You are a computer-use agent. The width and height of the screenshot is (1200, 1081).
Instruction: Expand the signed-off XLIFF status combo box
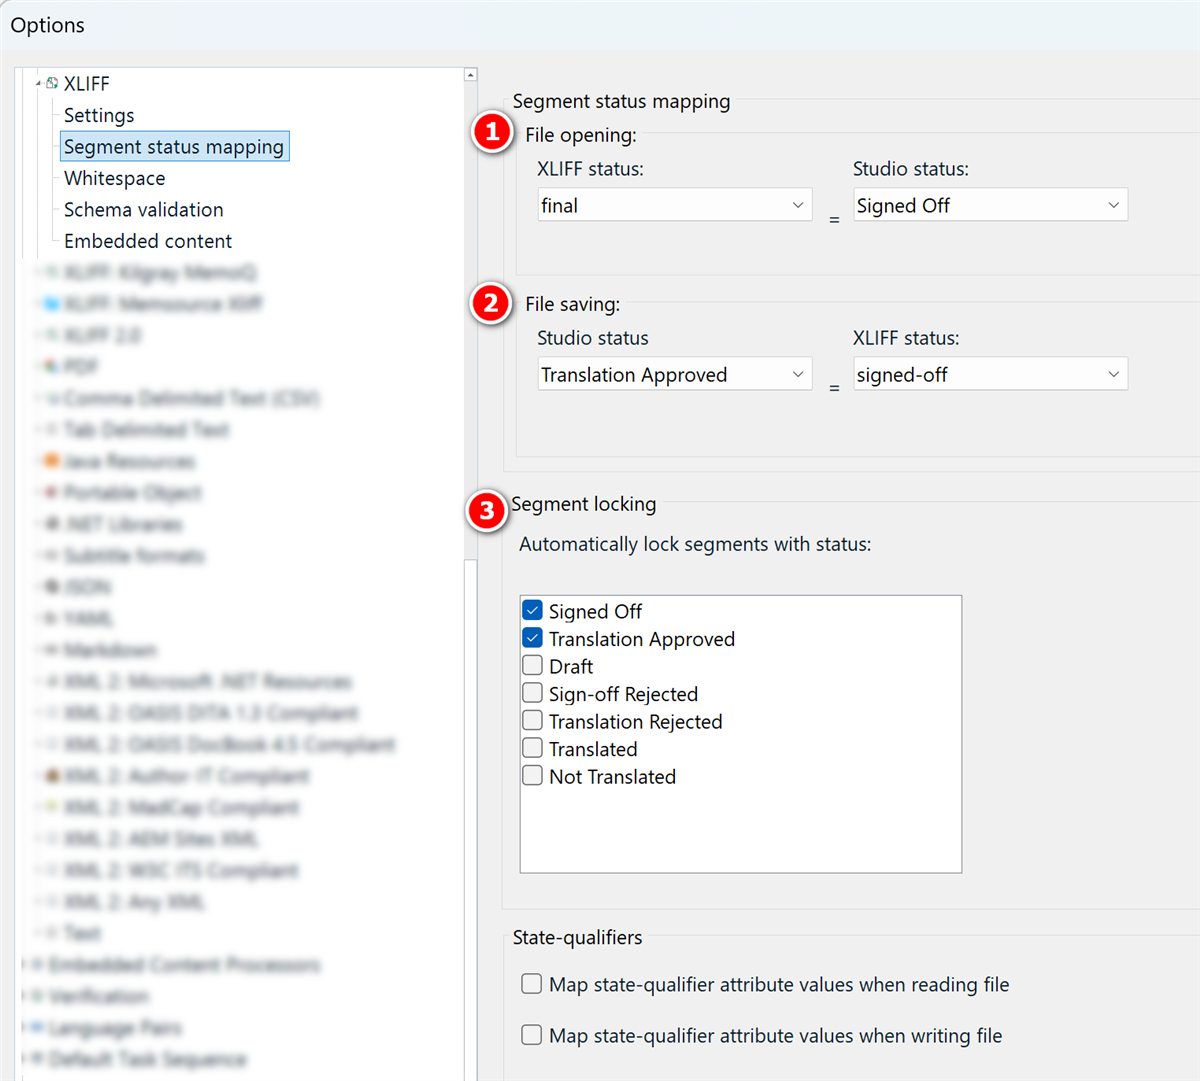(x=1113, y=373)
